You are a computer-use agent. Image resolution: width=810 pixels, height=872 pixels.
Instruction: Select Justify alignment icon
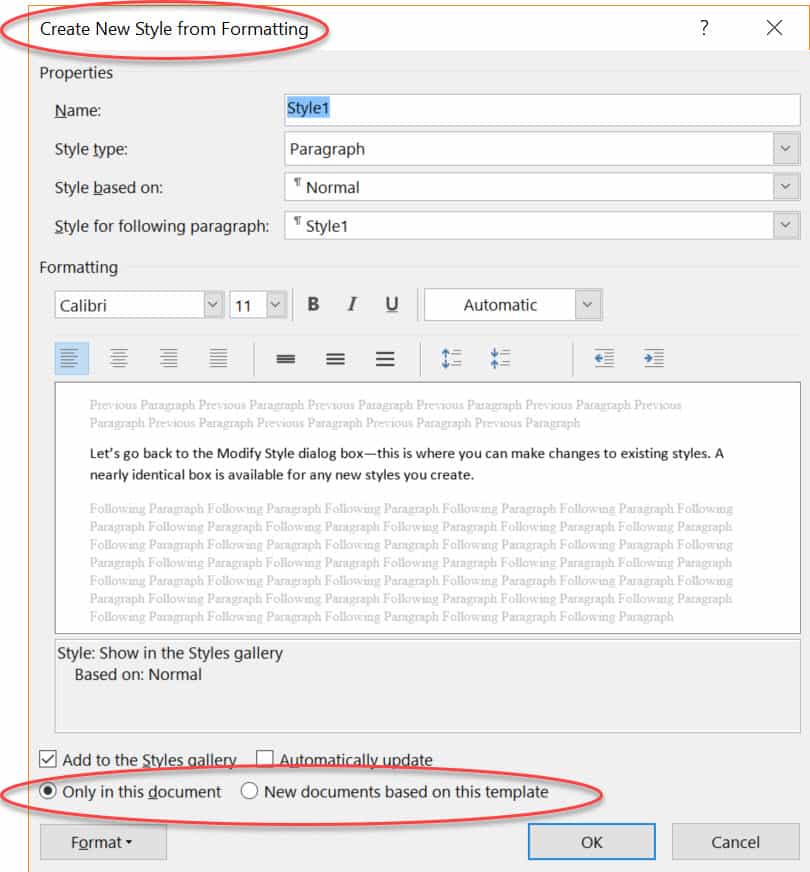pyautogui.click(x=218, y=358)
